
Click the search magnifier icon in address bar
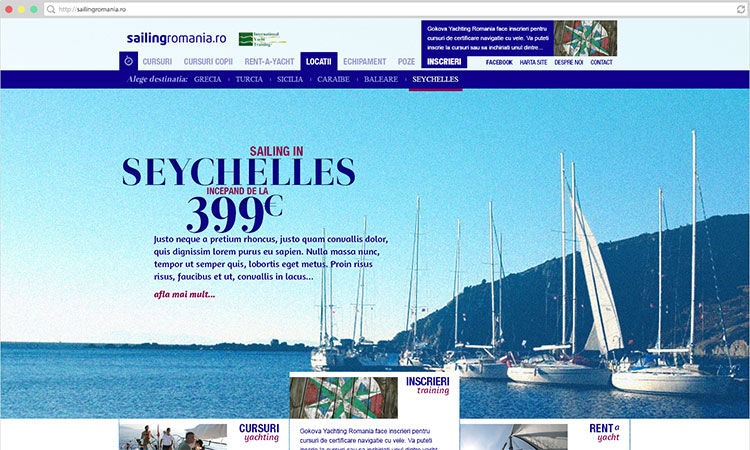51,10
